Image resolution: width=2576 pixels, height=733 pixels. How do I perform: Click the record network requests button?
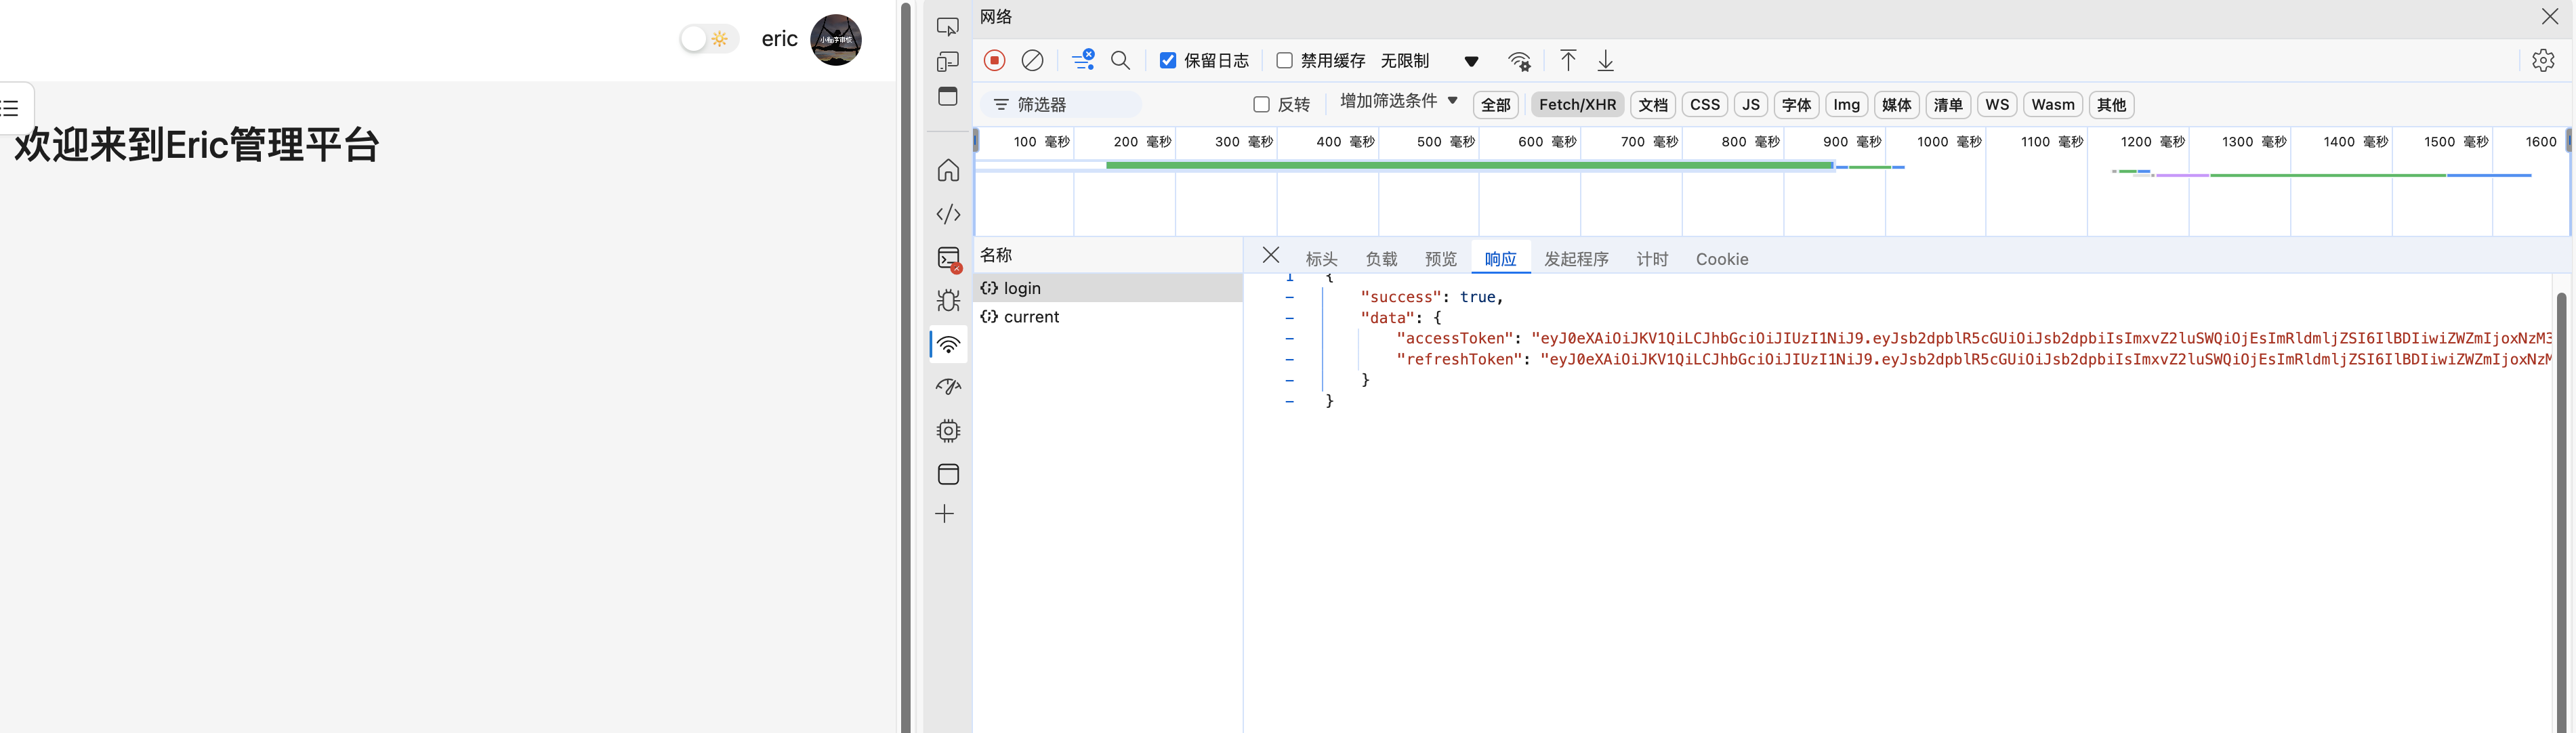coord(994,61)
